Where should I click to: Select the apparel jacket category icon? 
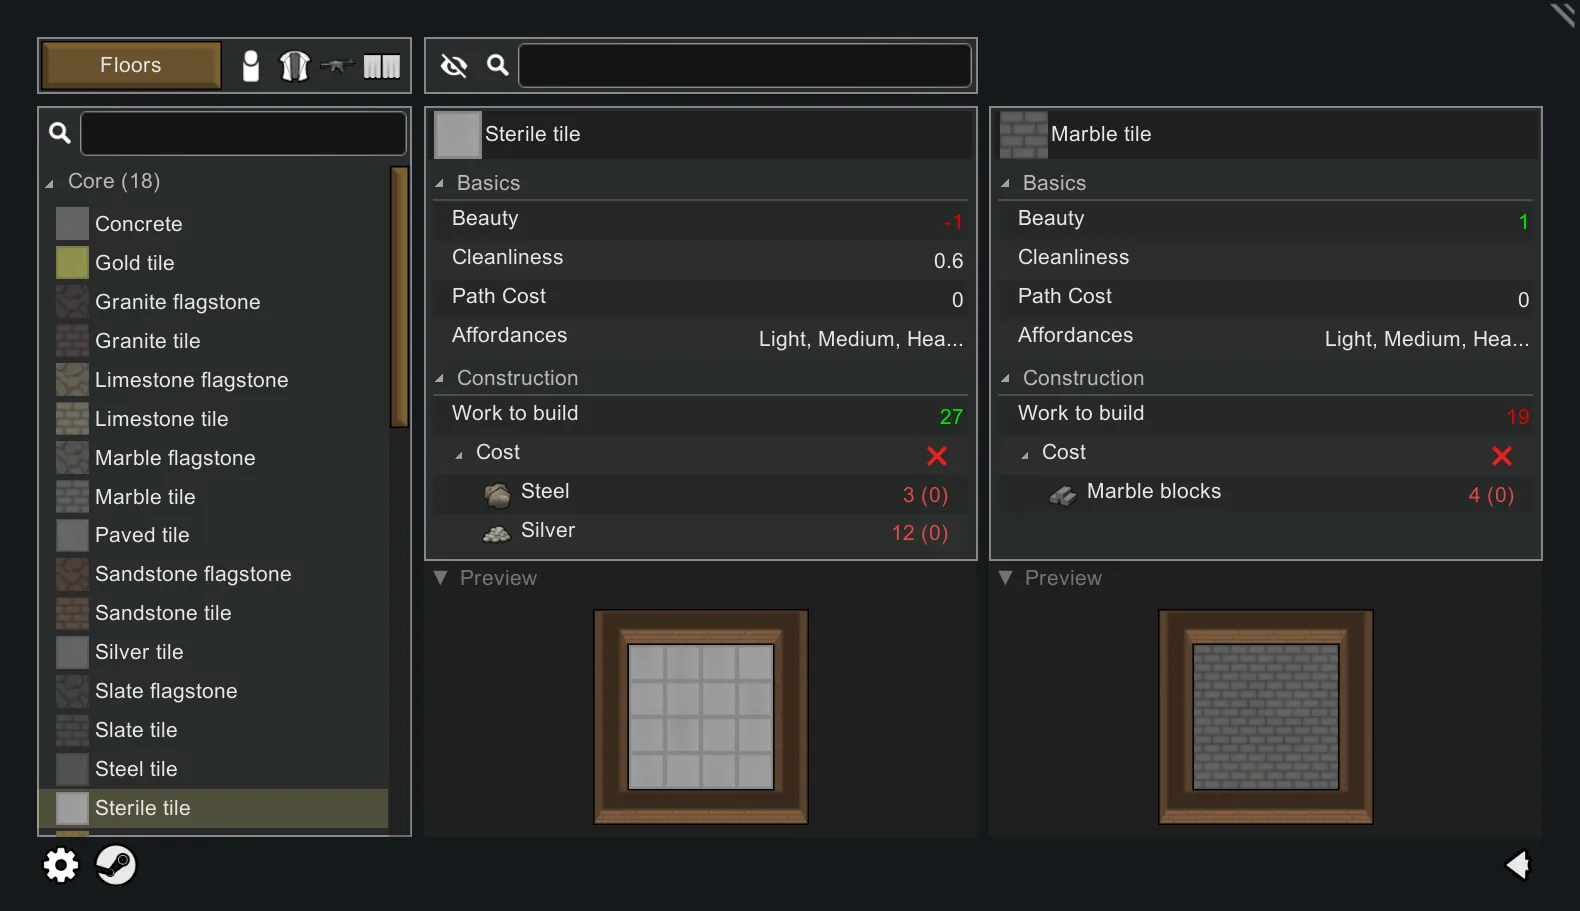tap(294, 66)
